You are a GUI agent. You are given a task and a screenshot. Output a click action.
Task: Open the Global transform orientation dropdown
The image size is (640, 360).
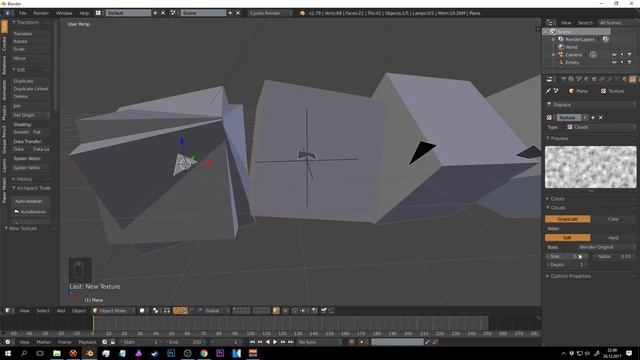(216, 311)
